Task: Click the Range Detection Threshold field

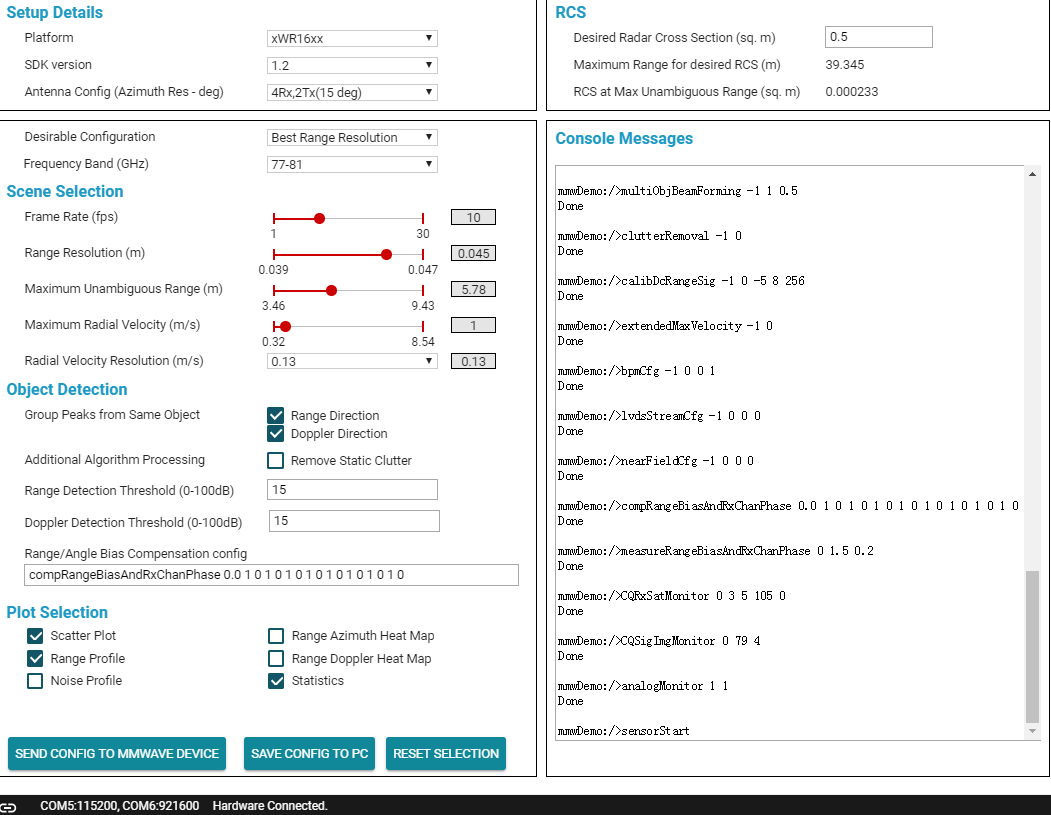Action: 352,489
